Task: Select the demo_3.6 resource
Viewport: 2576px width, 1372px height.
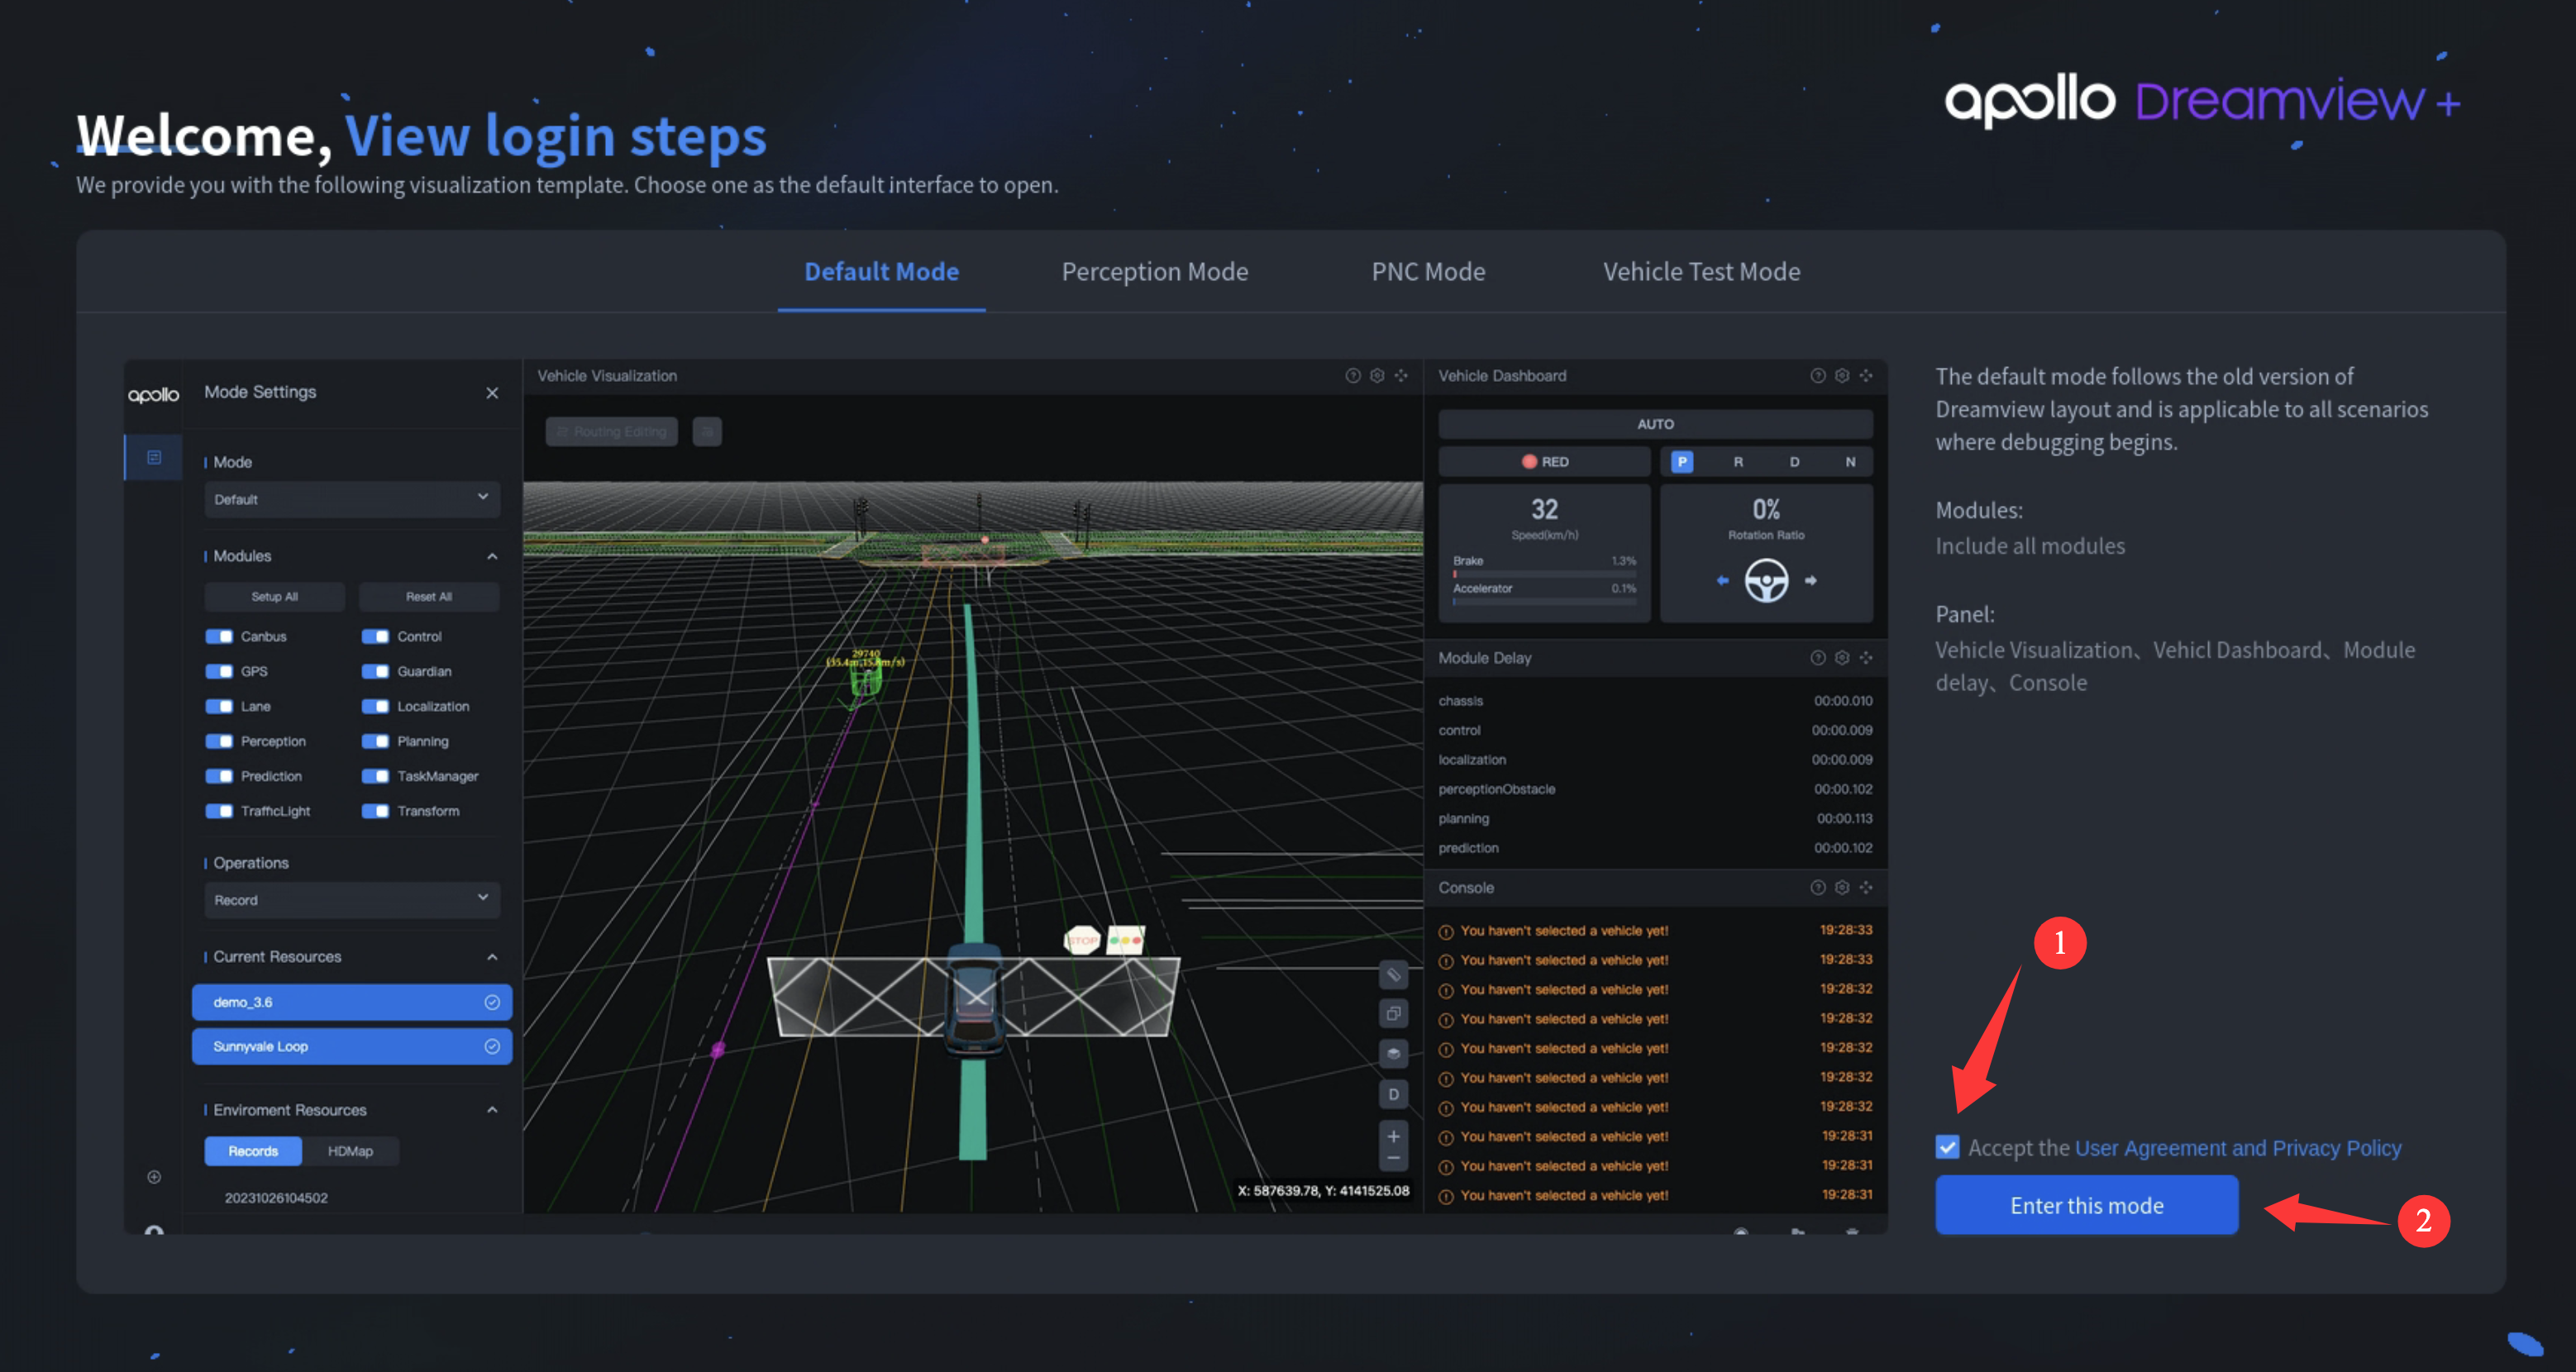Action: click(x=351, y=1002)
